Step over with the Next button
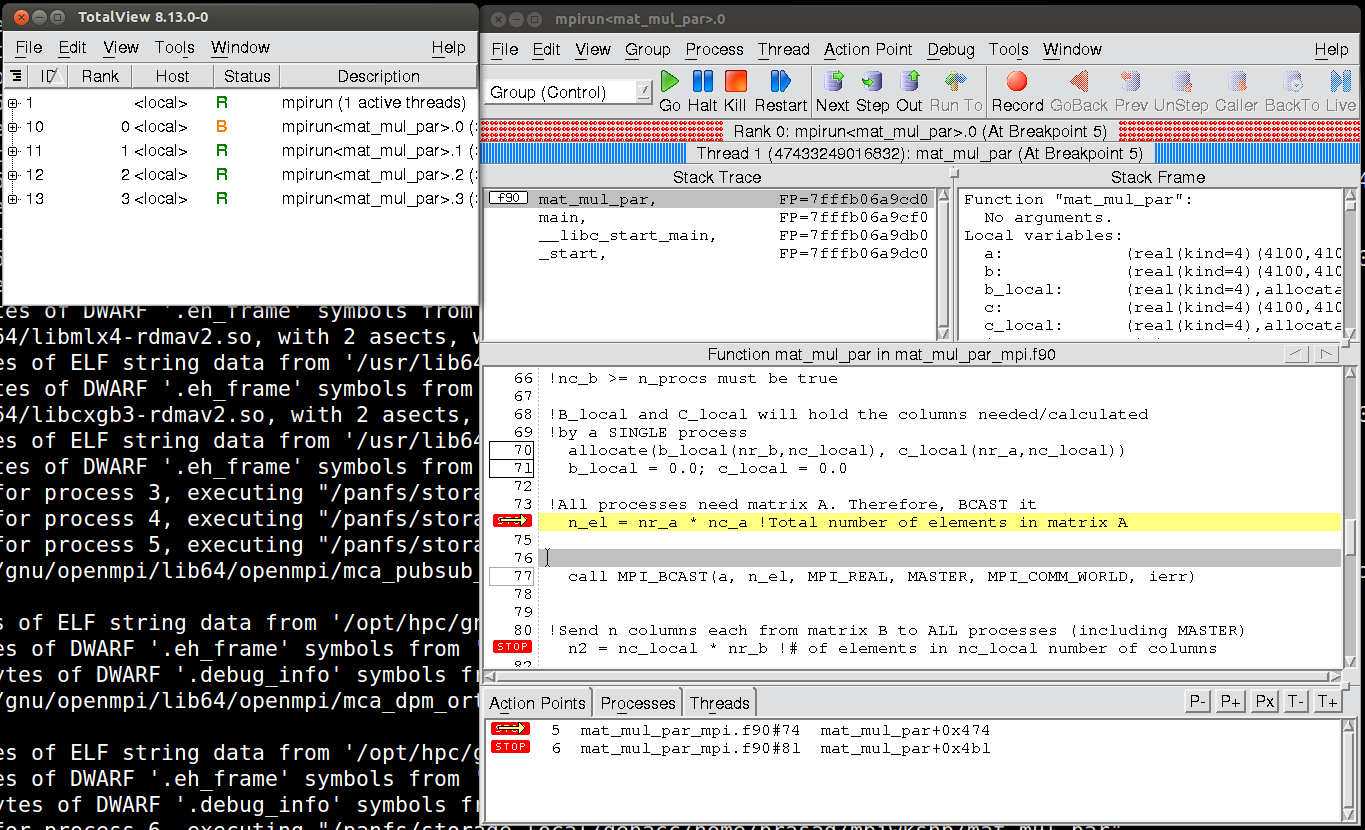Viewport: 1365px width, 830px height. [x=832, y=91]
